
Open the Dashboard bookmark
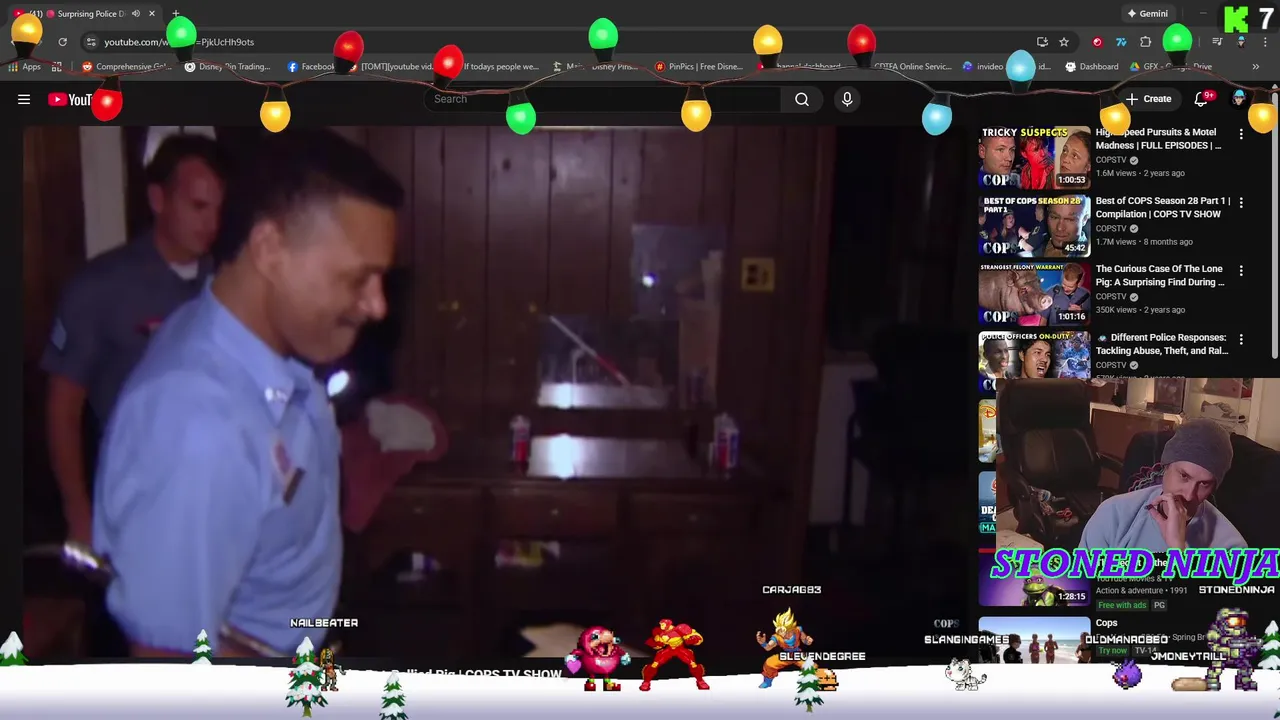(x=1092, y=67)
